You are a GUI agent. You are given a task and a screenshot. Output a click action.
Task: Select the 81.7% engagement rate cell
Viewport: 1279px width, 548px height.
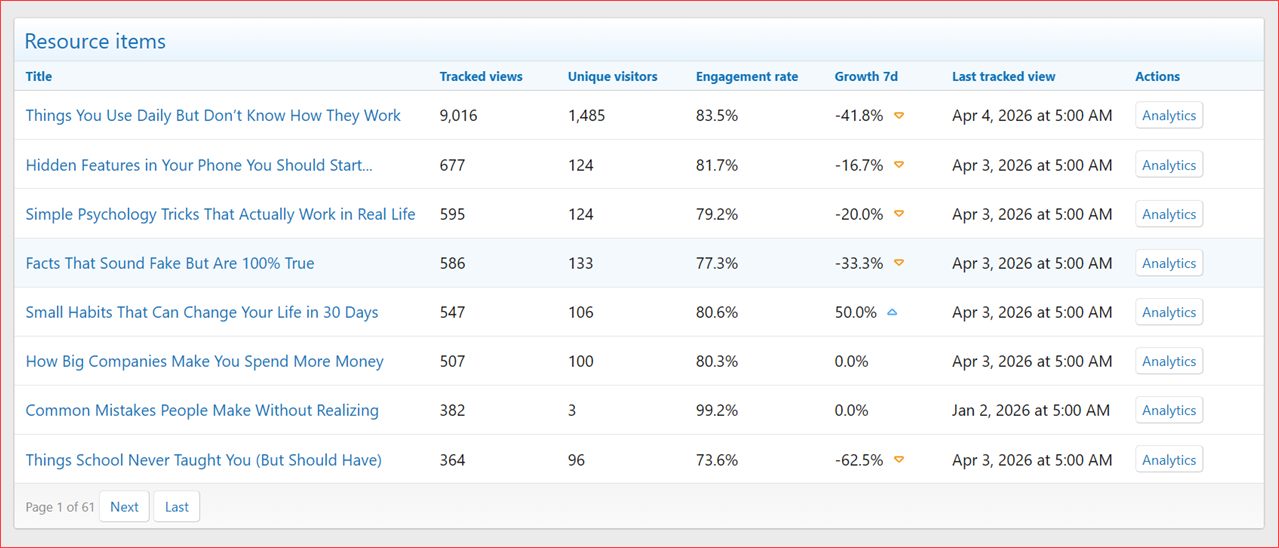point(717,165)
